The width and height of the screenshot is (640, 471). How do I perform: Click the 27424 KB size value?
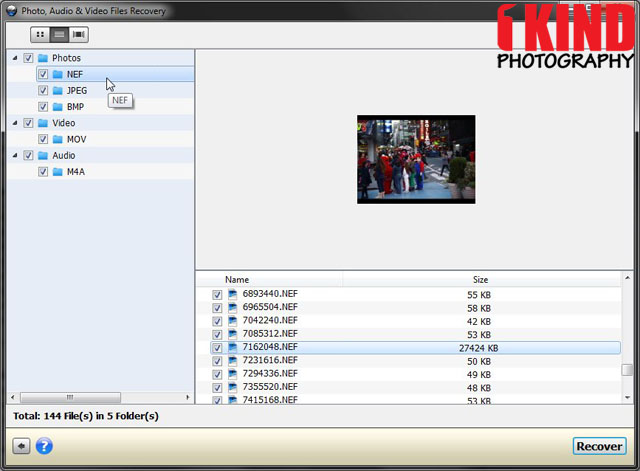coord(478,348)
